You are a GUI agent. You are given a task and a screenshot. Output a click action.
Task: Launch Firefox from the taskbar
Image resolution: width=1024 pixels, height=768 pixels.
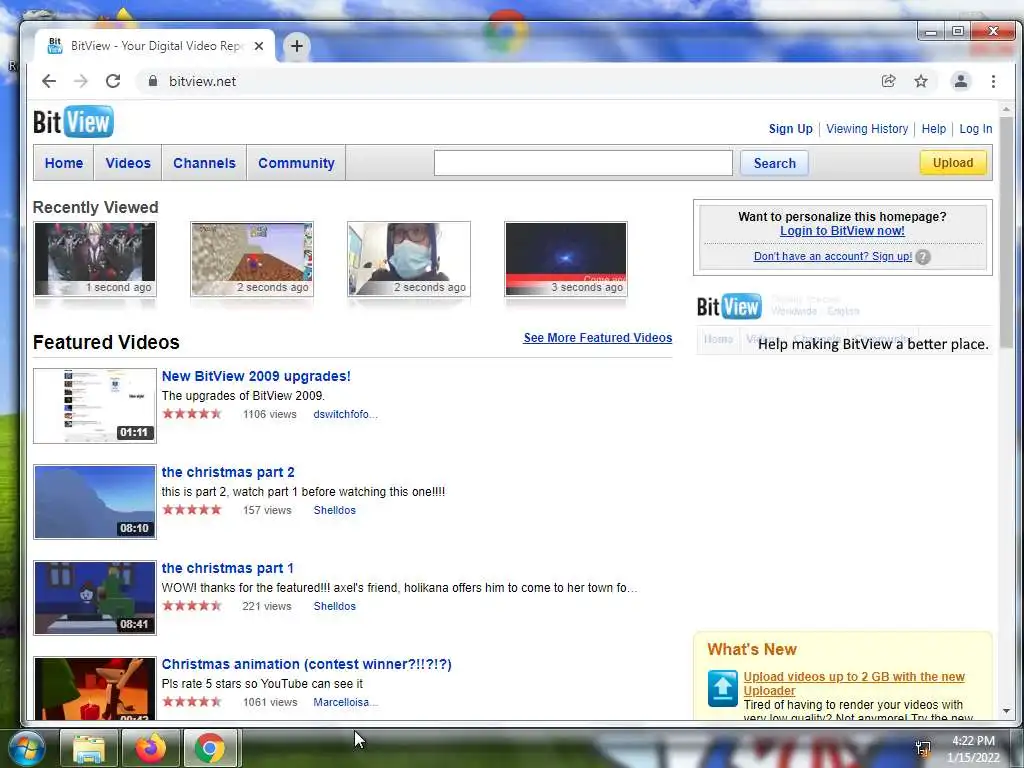coord(151,748)
